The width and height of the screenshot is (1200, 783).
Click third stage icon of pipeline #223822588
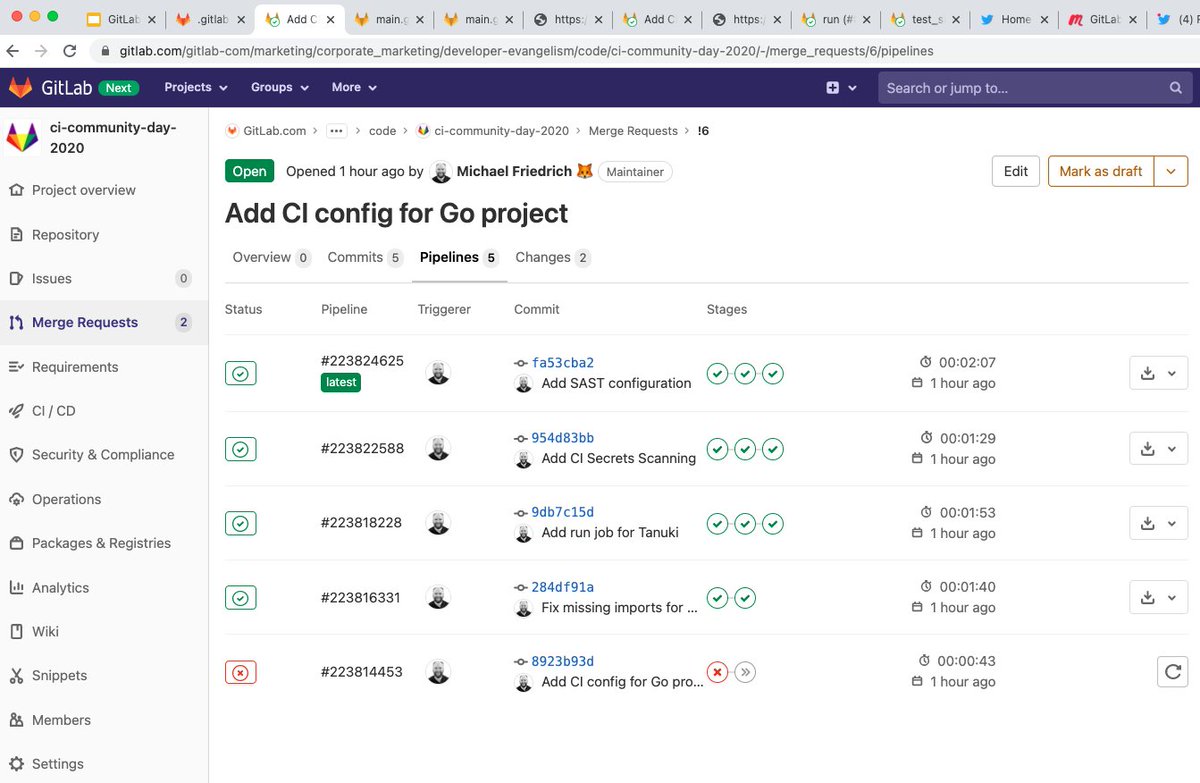click(773, 449)
